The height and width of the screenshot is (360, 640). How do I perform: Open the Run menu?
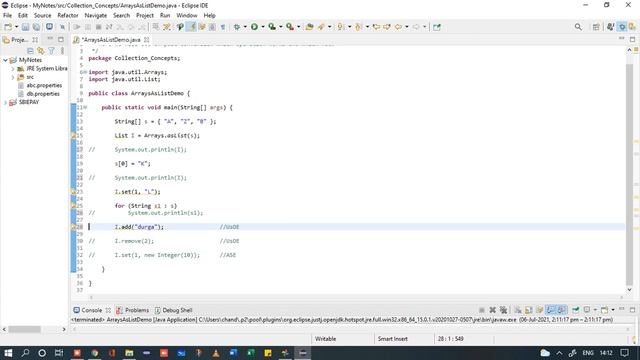pos(165,16)
